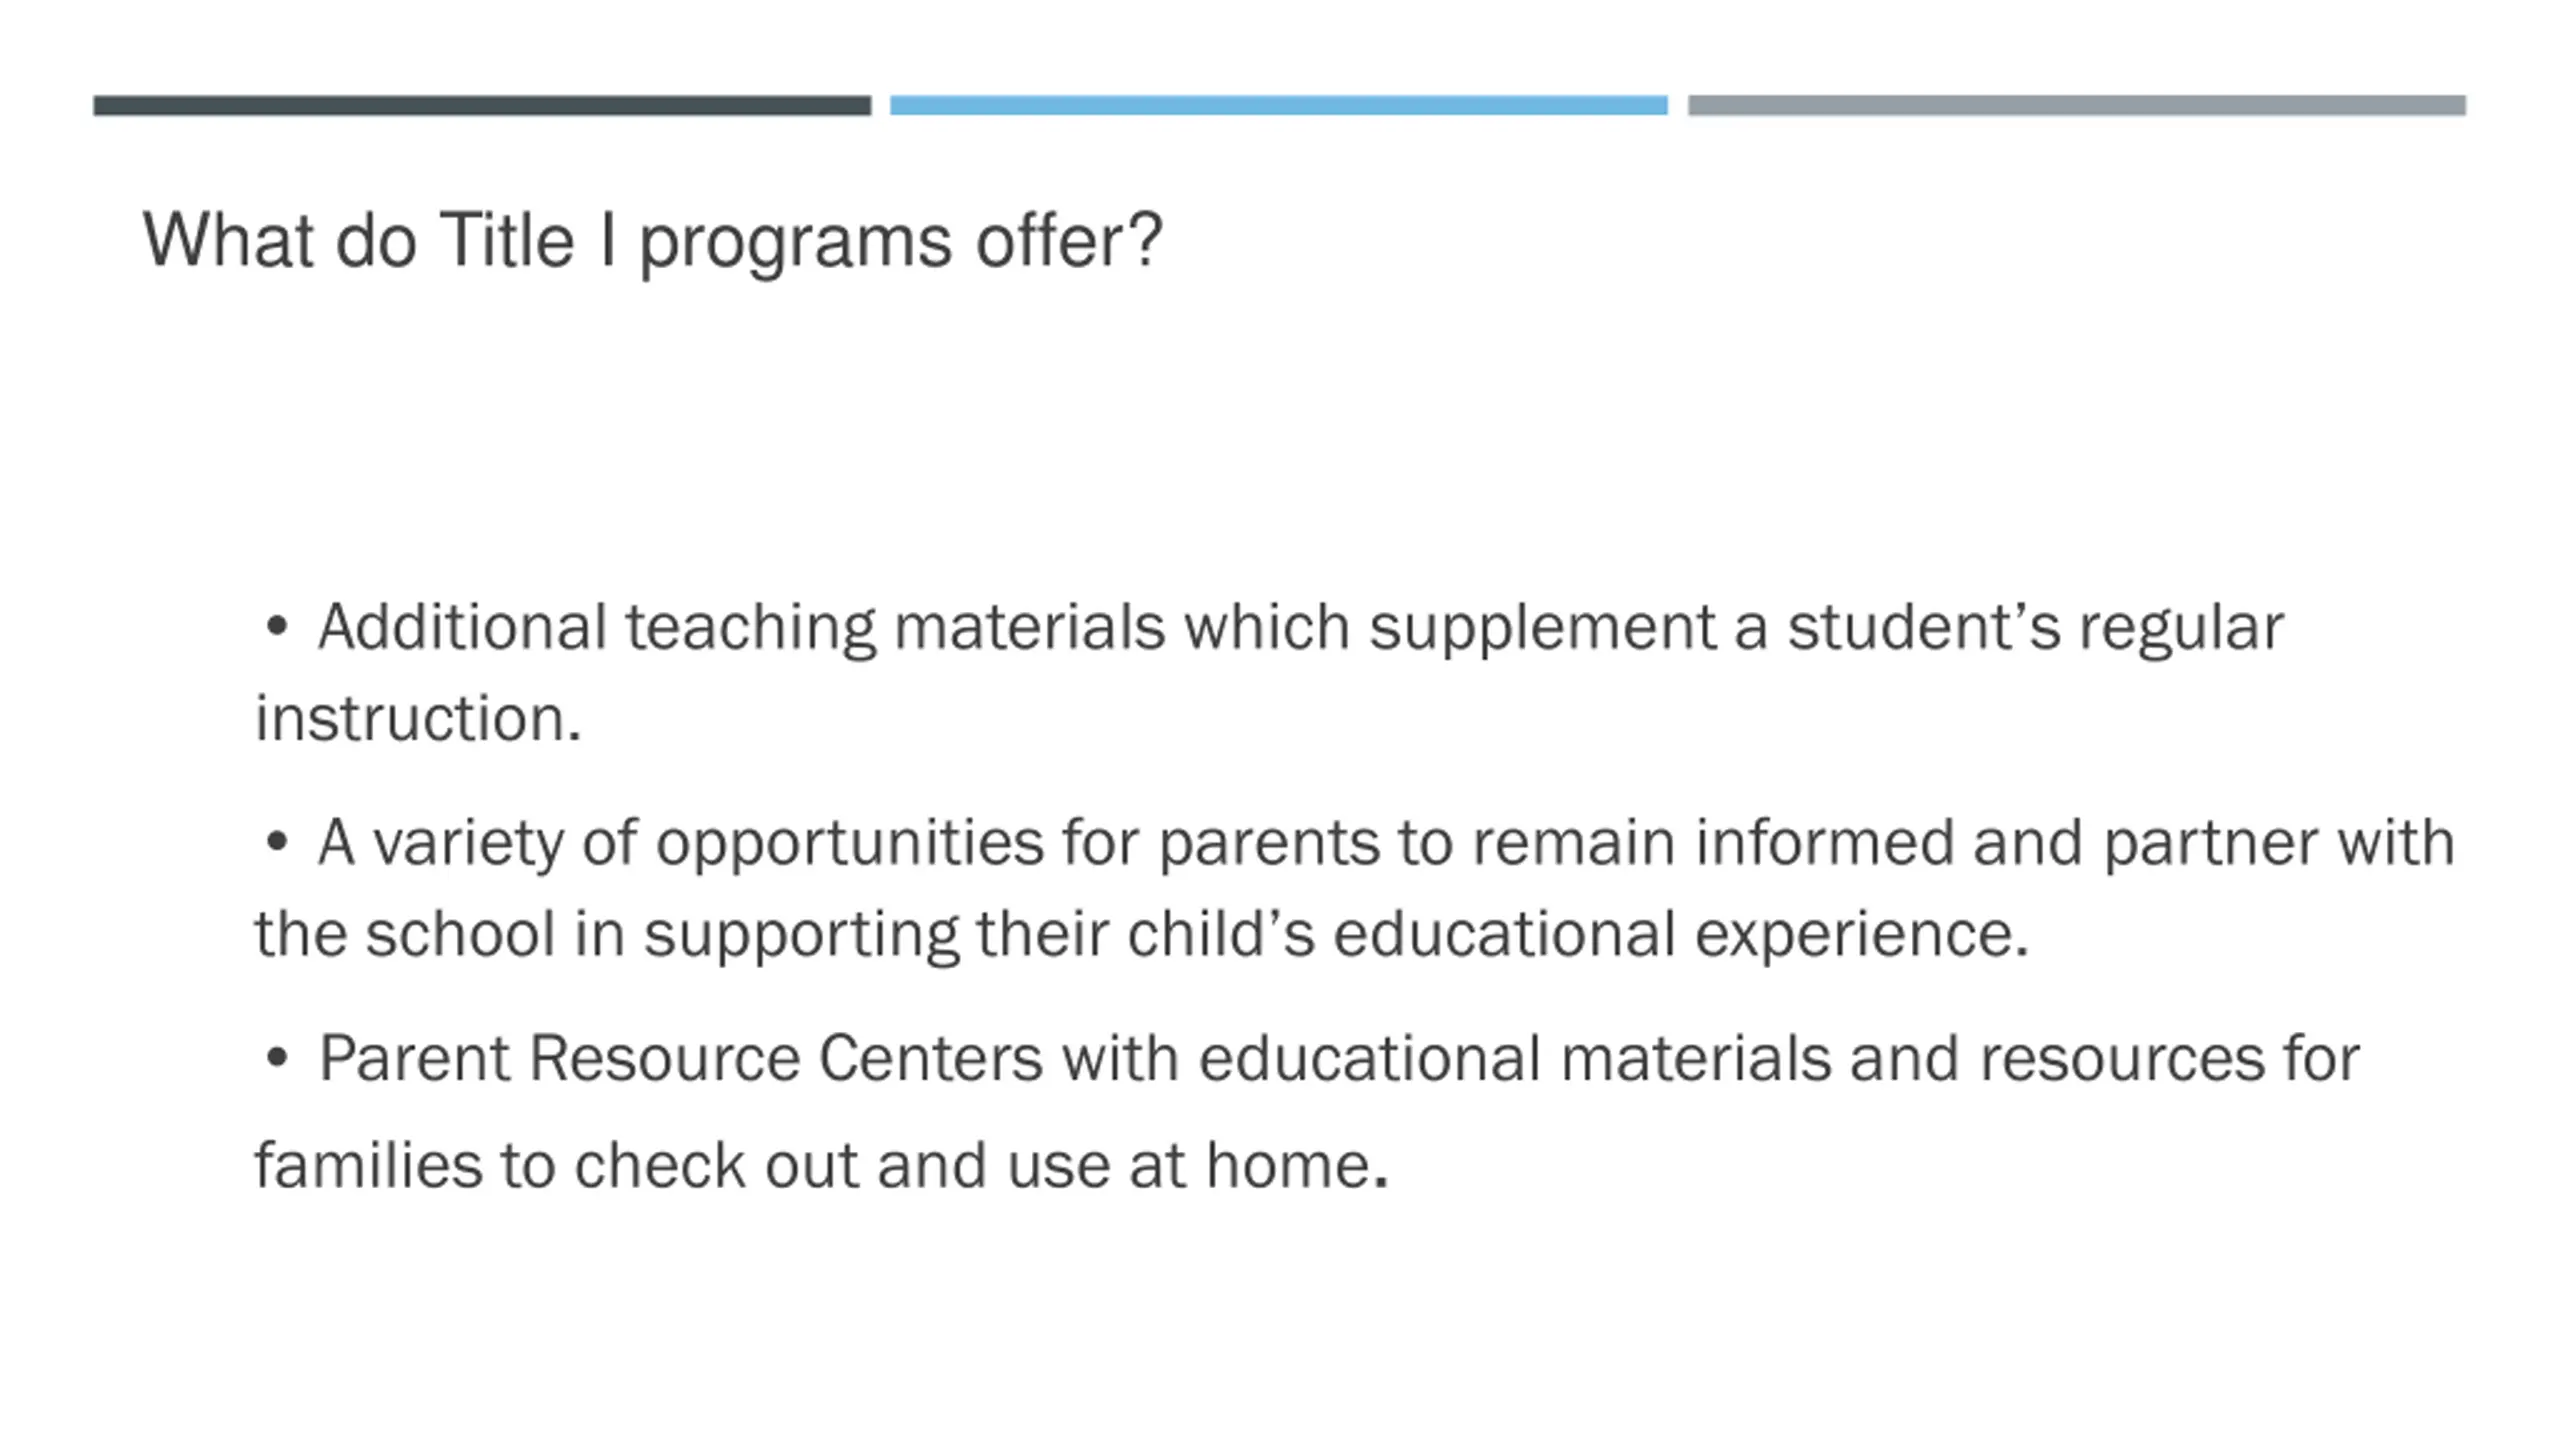Click the line 'families to check out and use at home.'

(x=821, y=1166)
